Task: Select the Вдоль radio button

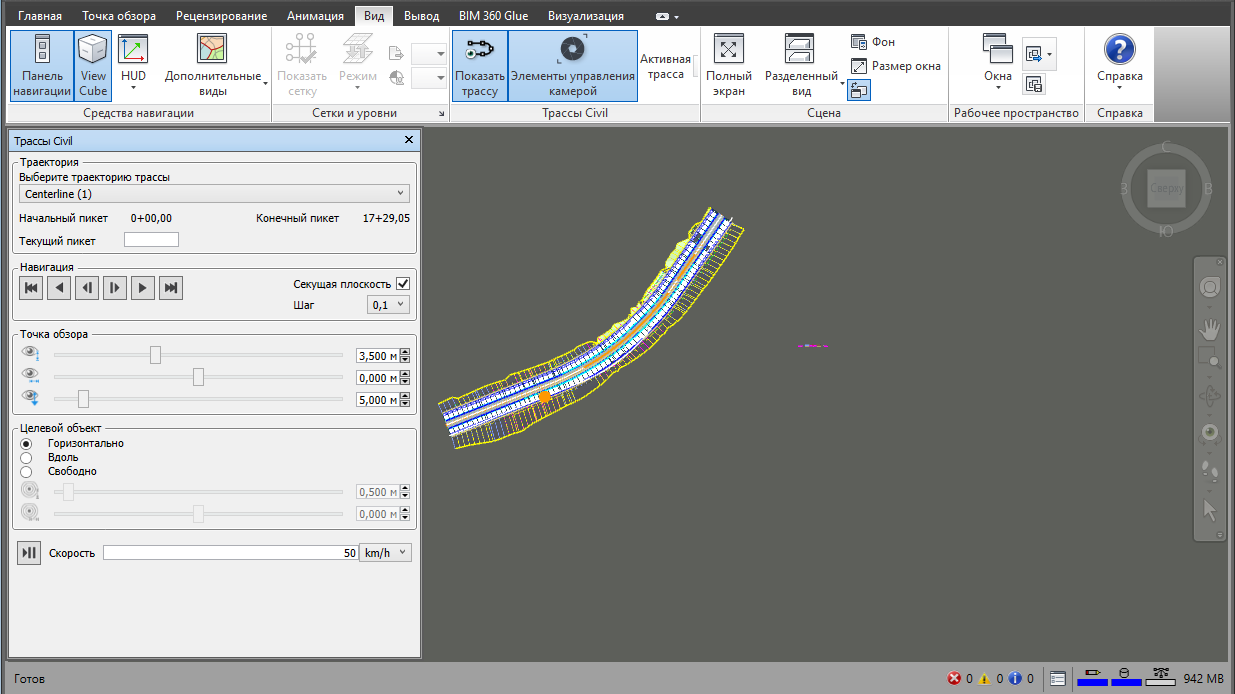Action: pyautogui.click(x=26, y=457)
